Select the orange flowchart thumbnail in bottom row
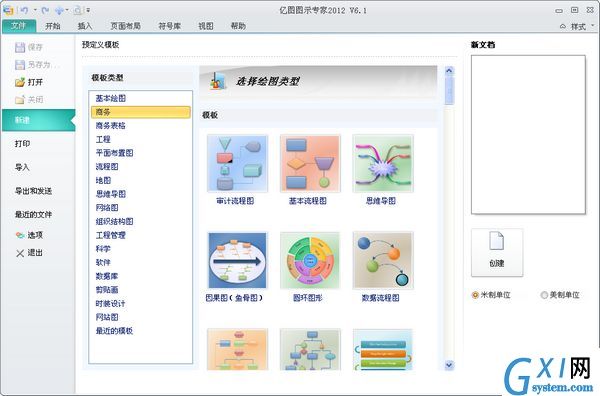The width and height of the screenshot is (600, 396). [237, 349]
